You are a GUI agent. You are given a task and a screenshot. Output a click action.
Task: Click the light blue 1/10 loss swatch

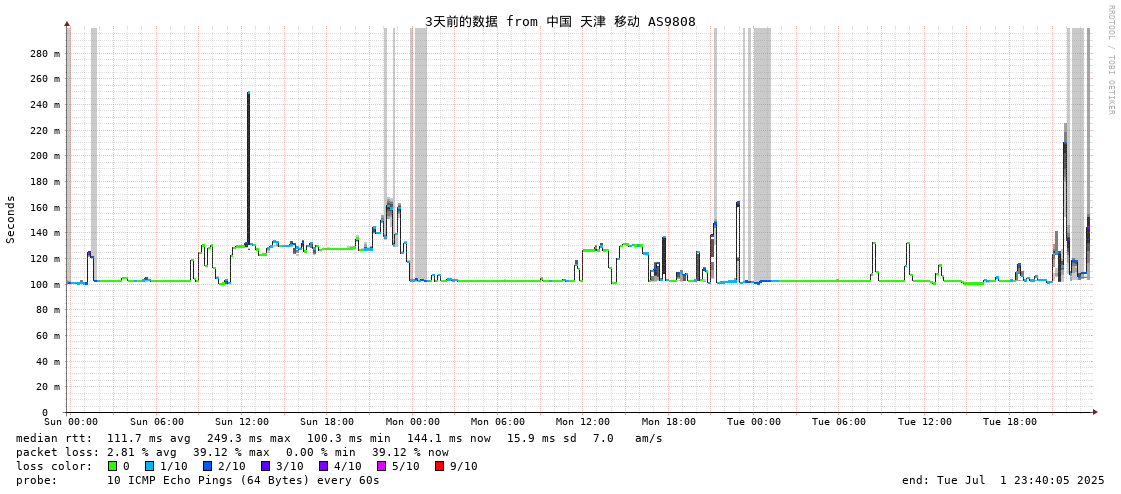(149, 466)
